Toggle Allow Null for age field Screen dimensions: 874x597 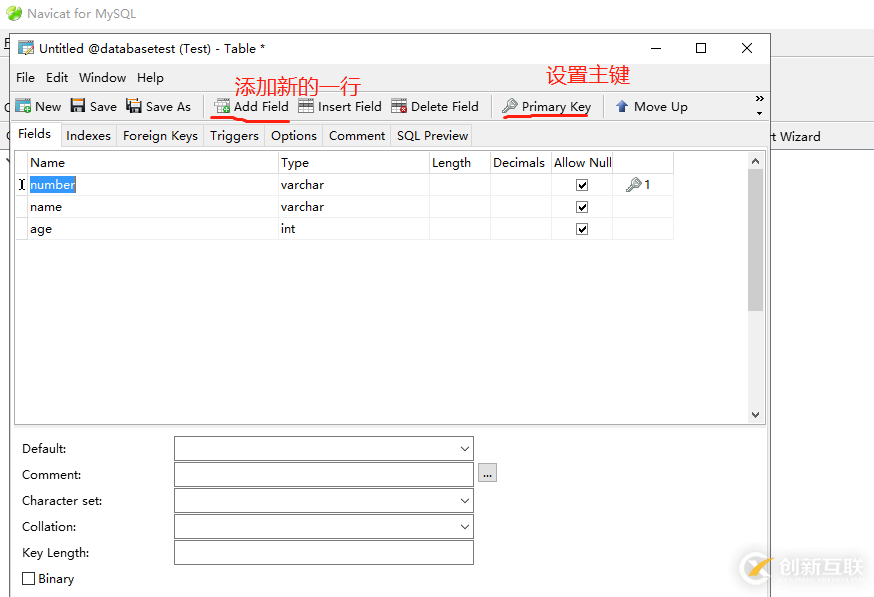582,229
